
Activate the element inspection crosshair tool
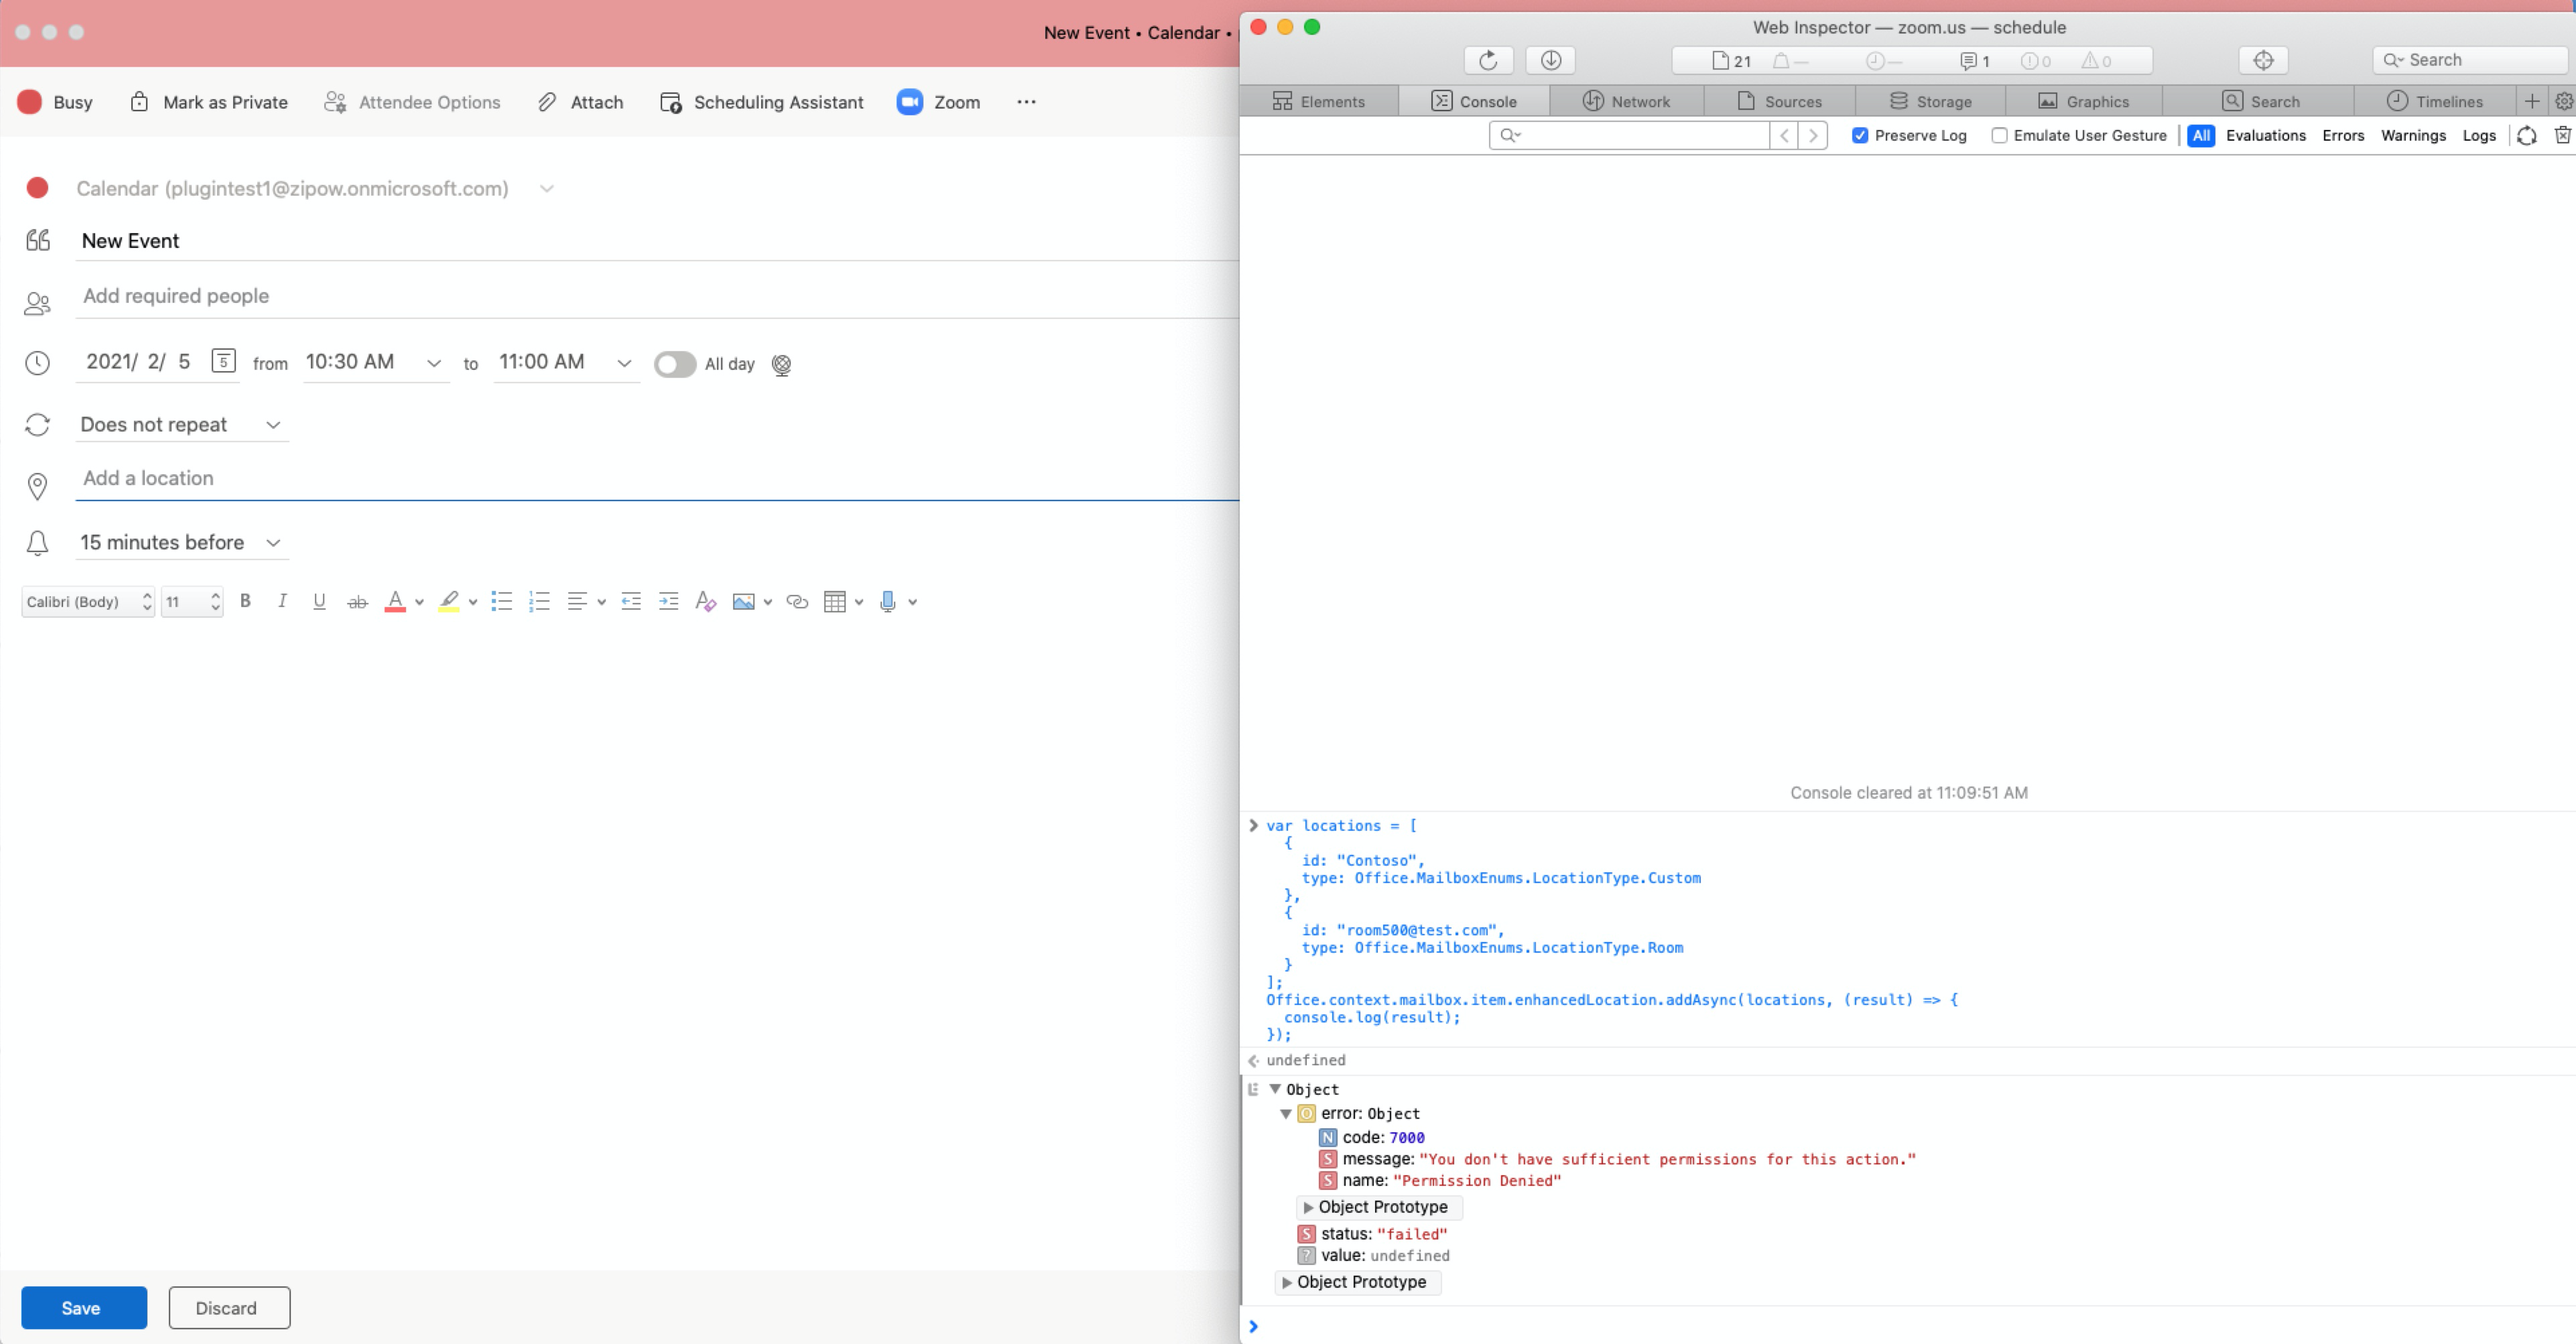click(2263, 60)
